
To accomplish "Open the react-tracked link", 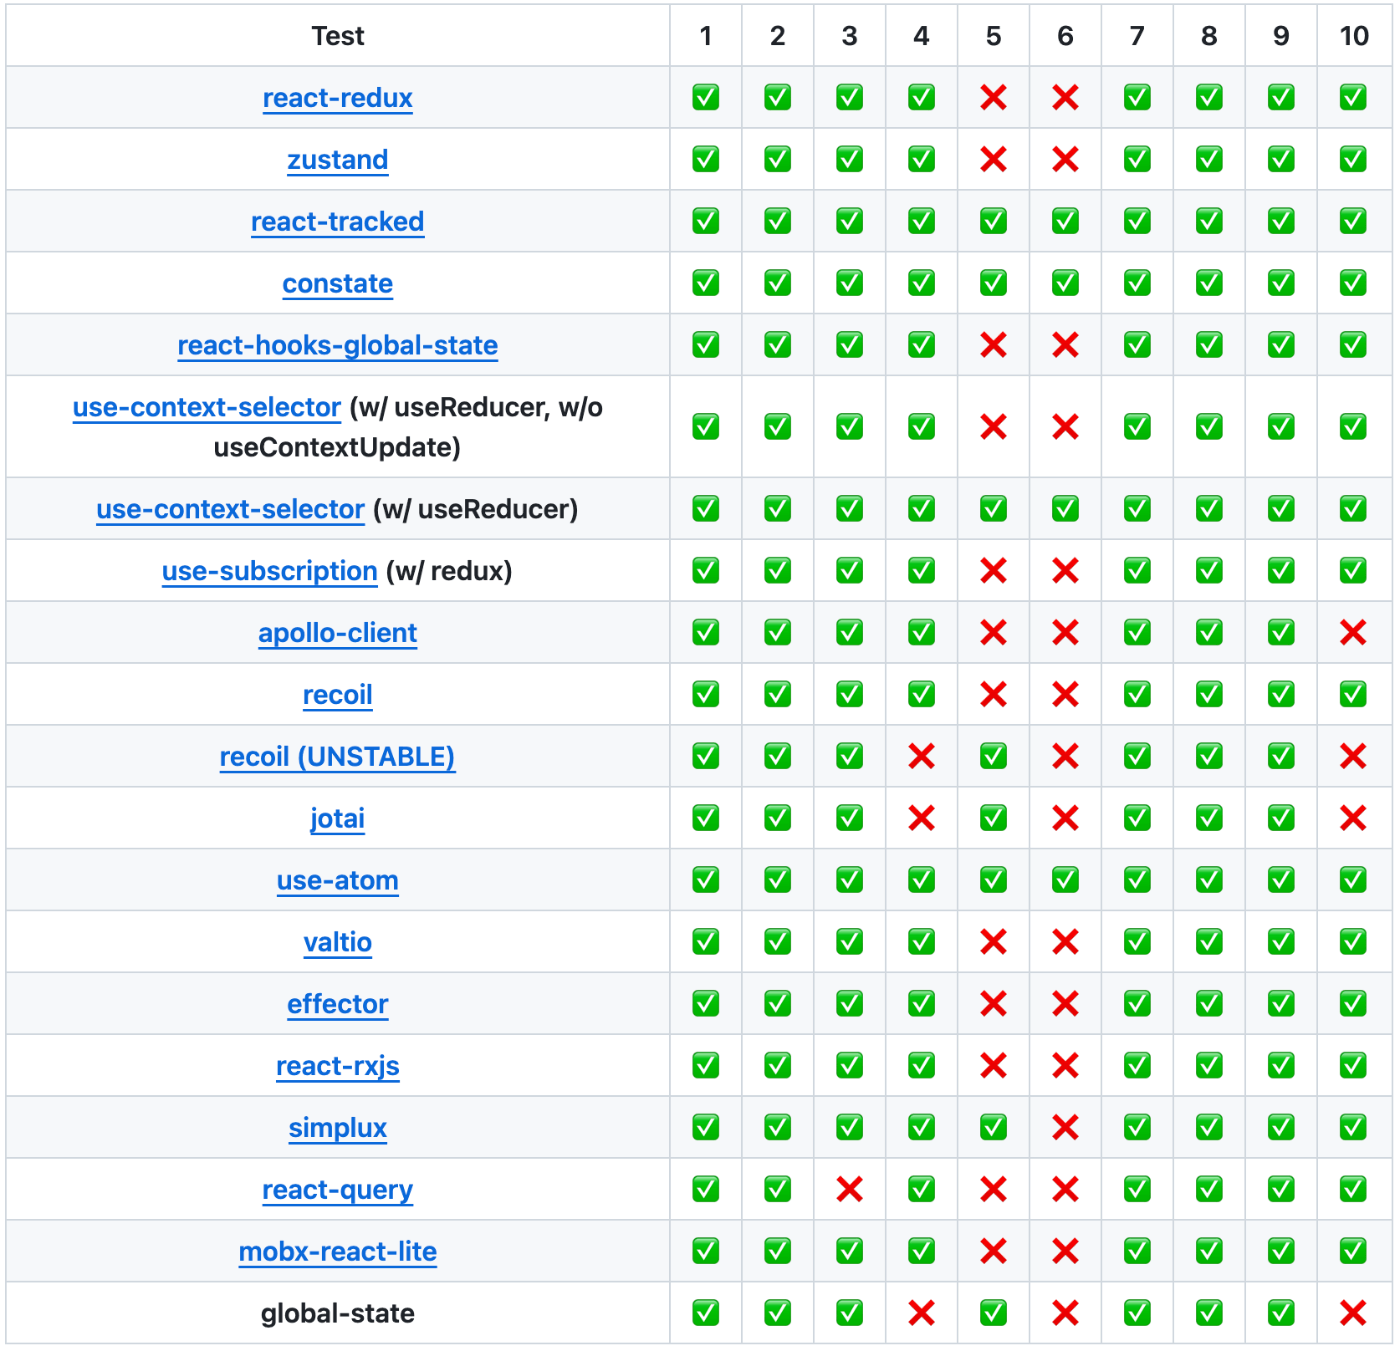I will [337, 222].
